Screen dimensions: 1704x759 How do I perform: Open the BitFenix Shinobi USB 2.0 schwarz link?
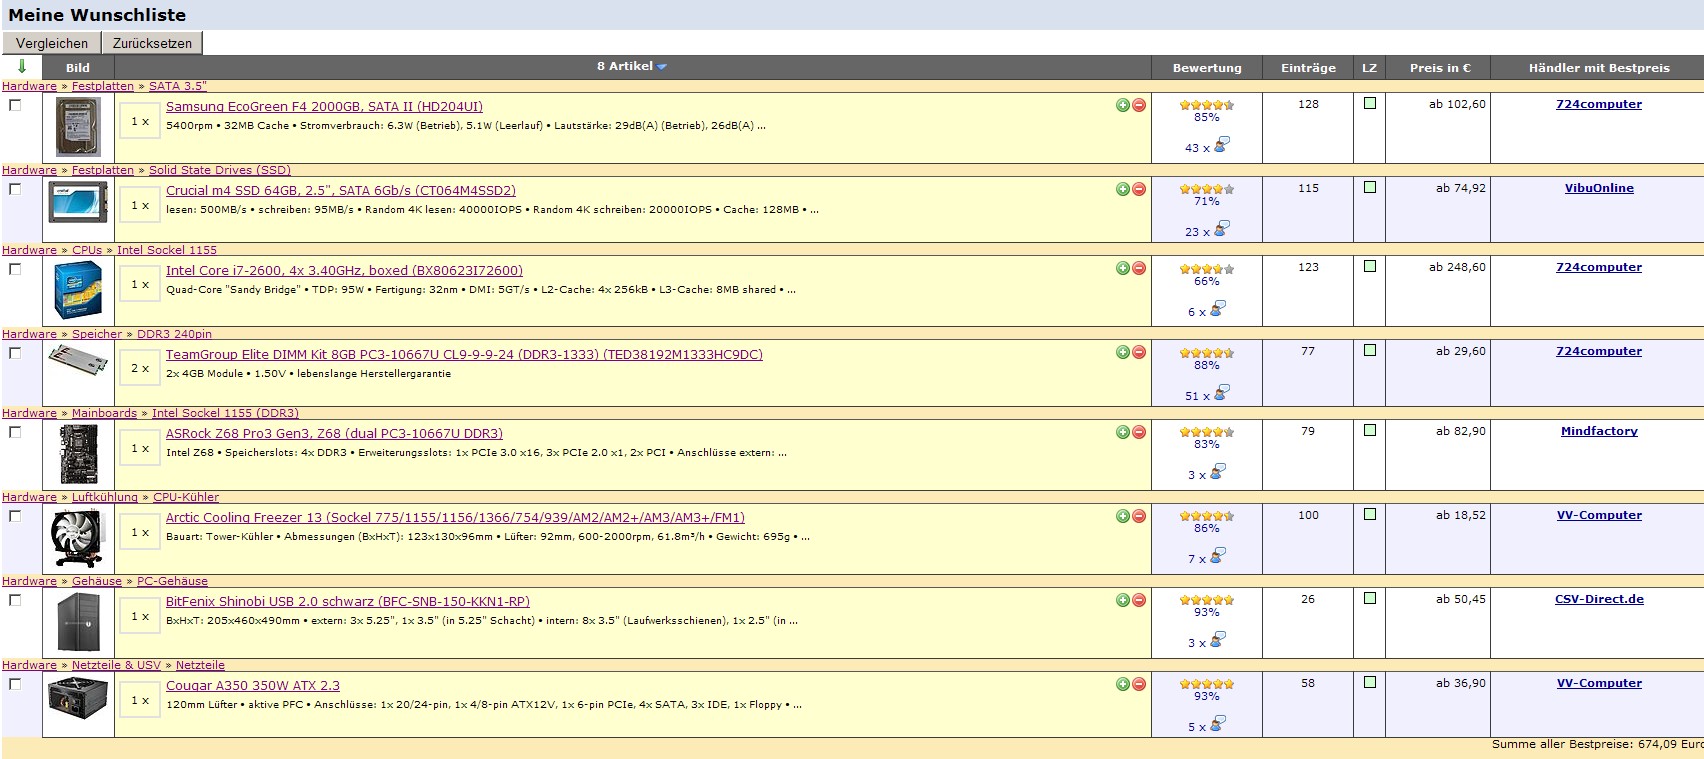coord(348,601)
